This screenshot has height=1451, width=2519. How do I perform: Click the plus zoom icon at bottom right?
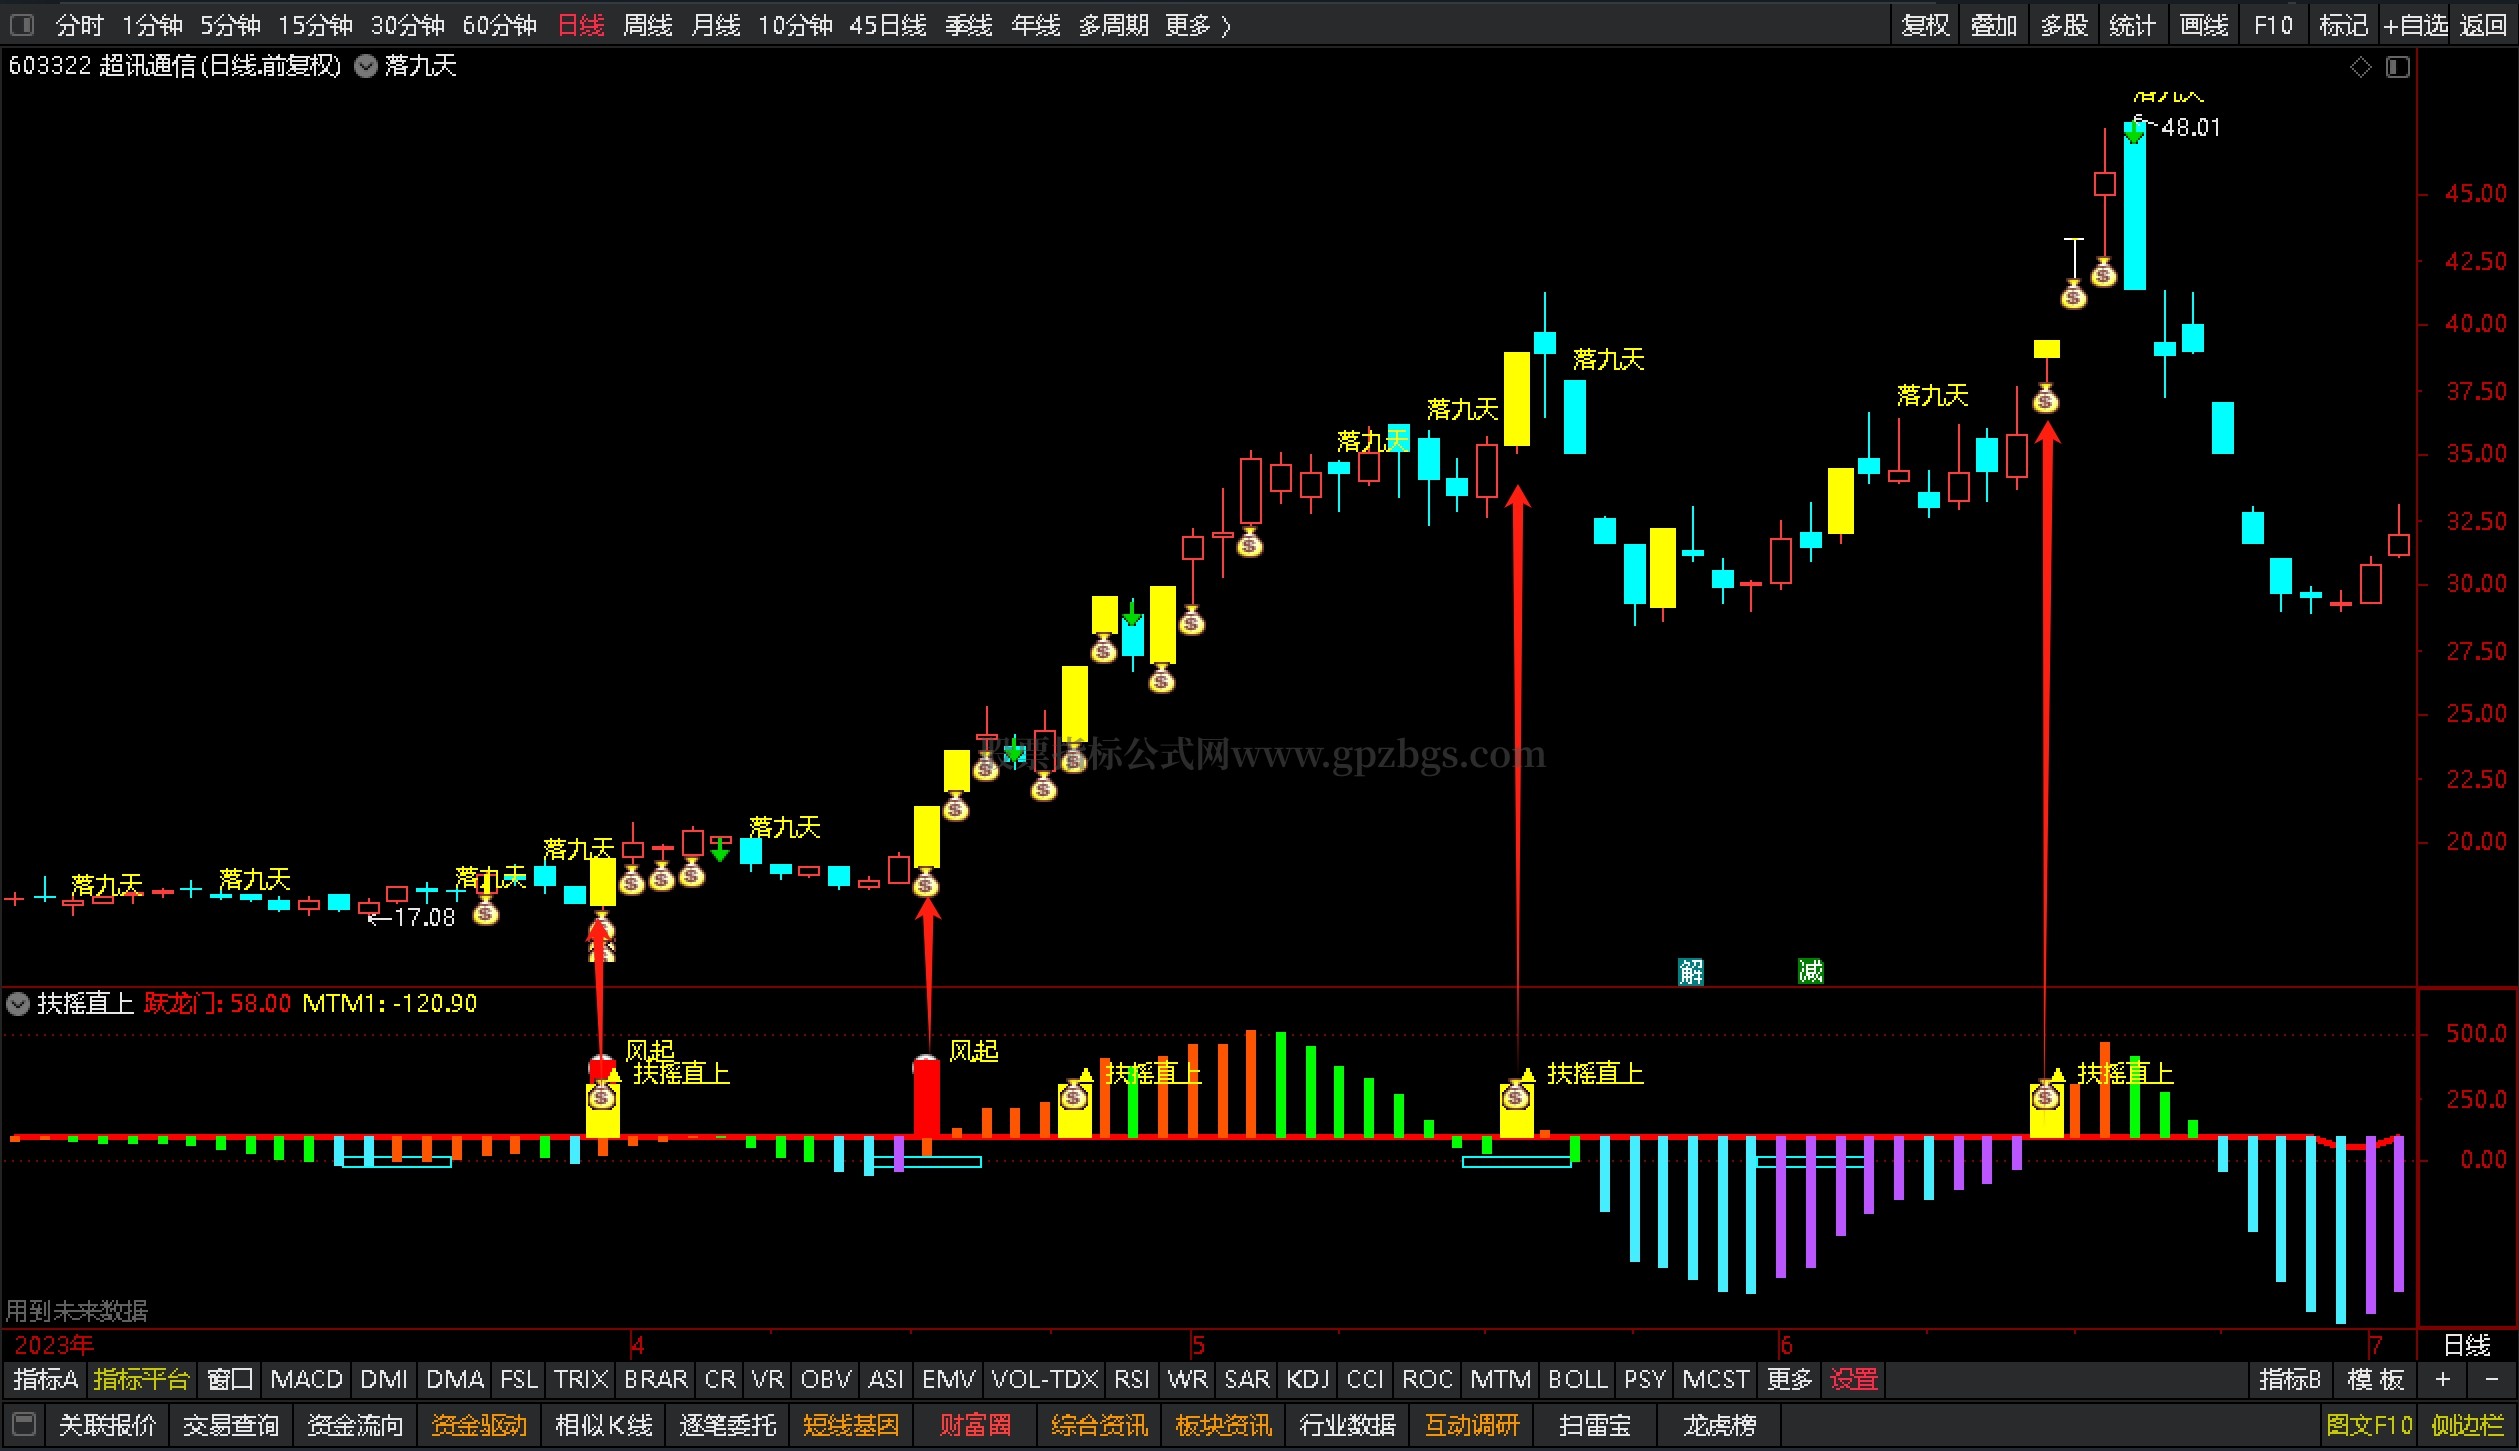(x=2443, y=1379)
